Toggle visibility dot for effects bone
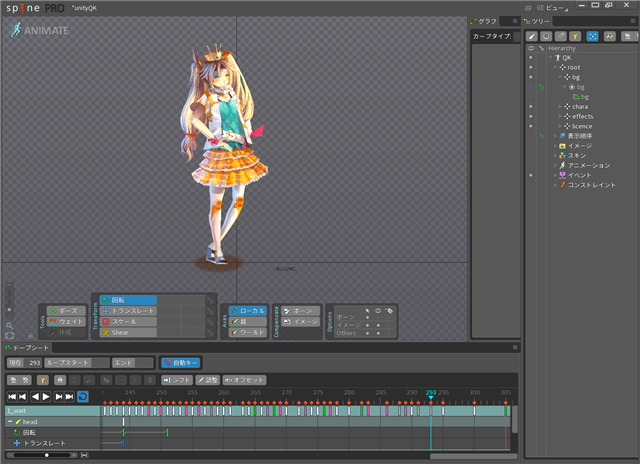Screen dimensions: 640x464 pos(531,116)
